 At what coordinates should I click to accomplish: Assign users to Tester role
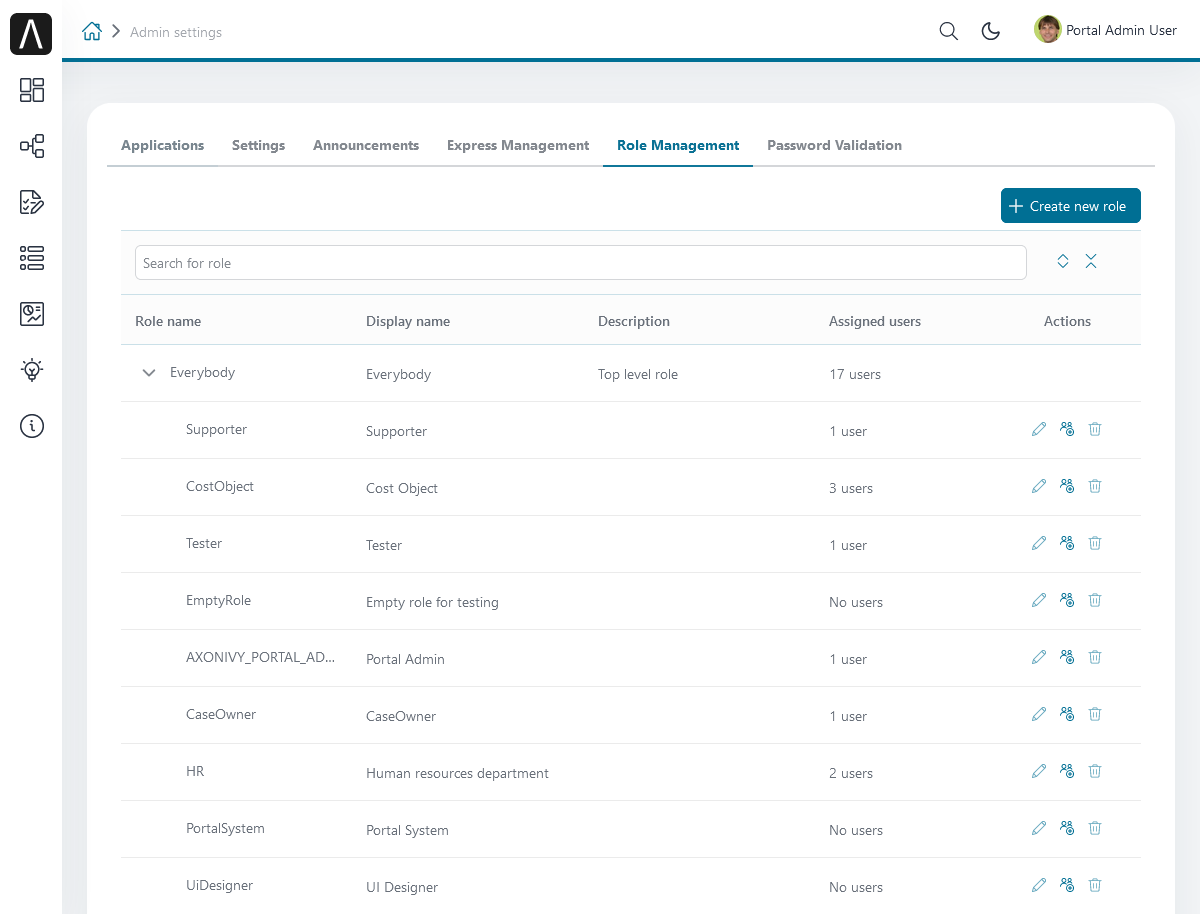(x=1067, y=543)
